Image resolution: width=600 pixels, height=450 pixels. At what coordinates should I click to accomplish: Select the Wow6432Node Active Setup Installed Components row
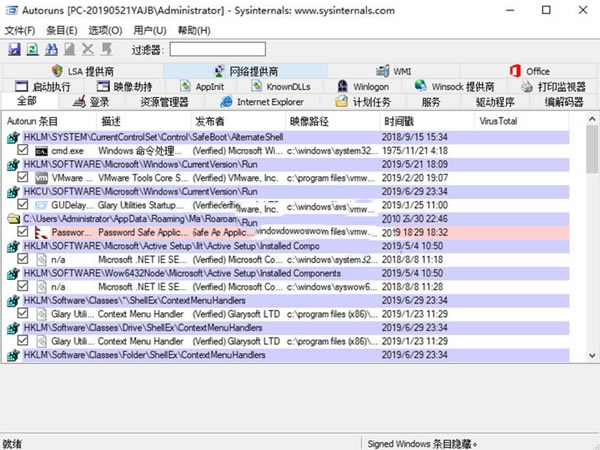[288, 274]
